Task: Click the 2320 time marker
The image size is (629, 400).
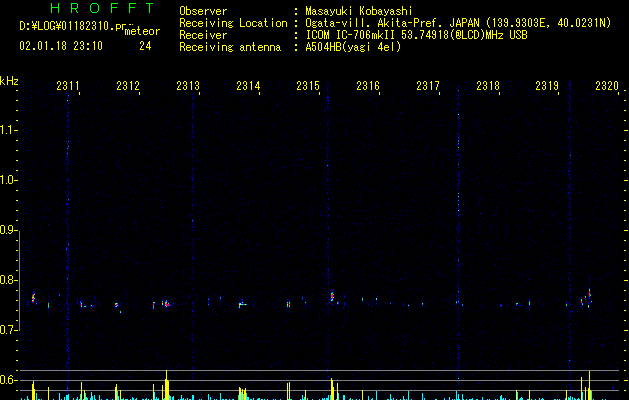Action: [607, 85]
